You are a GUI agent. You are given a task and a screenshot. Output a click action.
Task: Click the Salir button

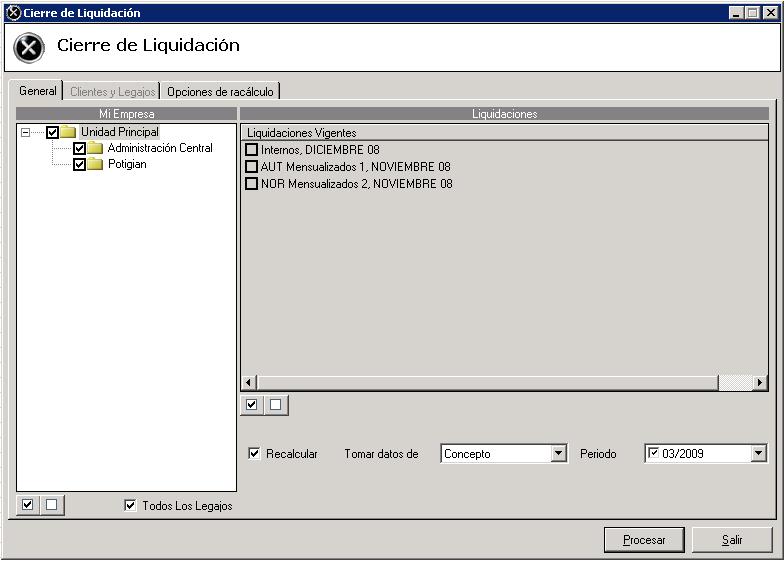pyautogui.click(x=732, y=540)
